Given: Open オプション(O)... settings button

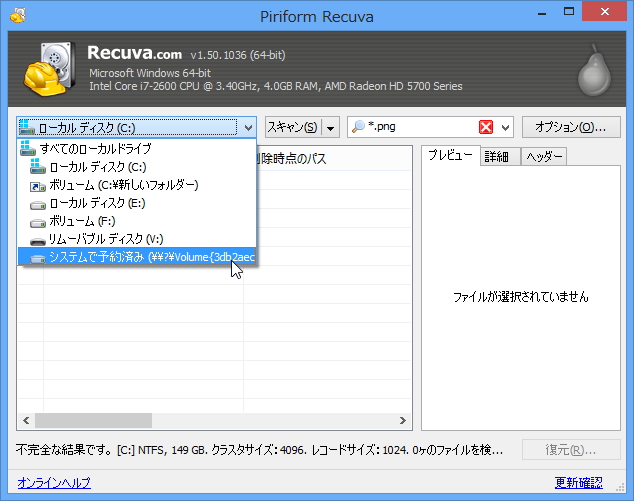Looking at the screenshot, I should point(571,127).
